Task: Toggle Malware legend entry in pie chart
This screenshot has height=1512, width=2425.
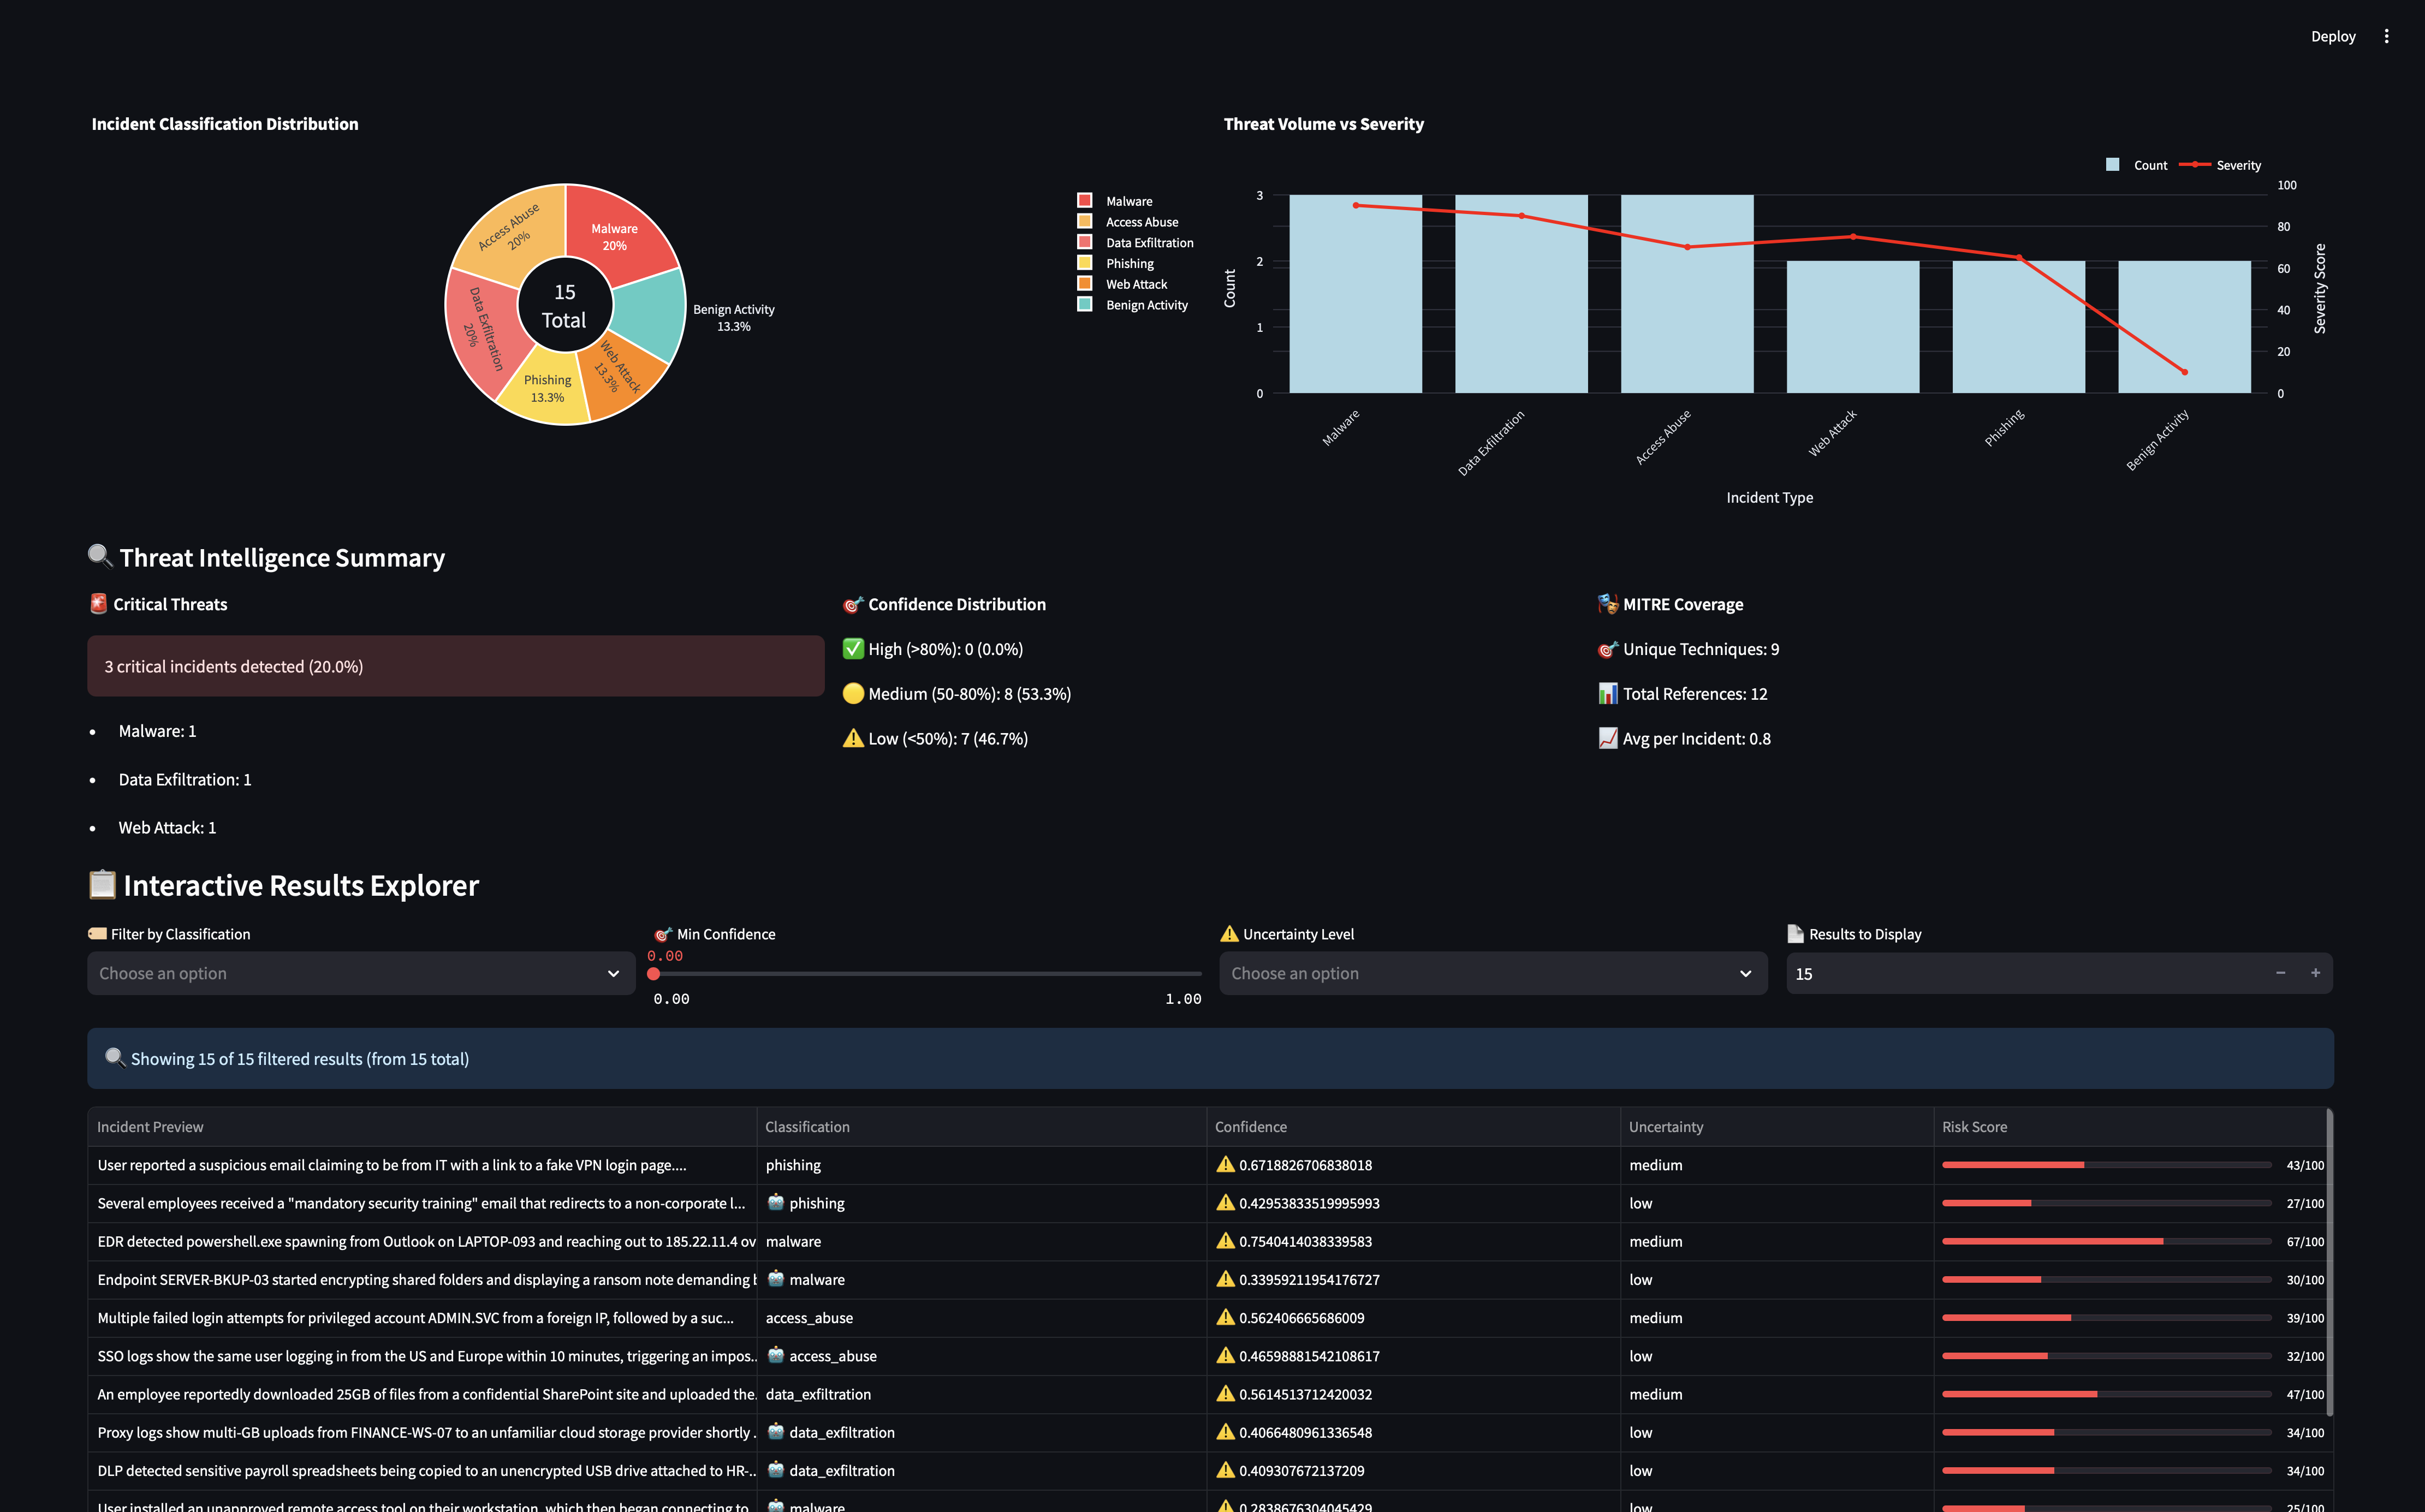Action: click(1128, 201)
